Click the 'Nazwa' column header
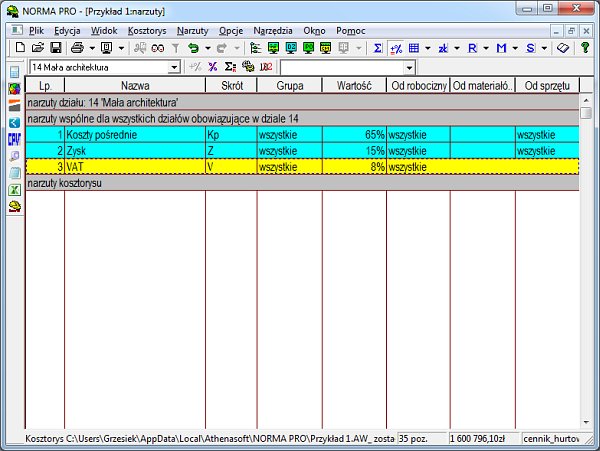The width and height of the screenshot is (600, 451). pyautogui.click(x=134, y=86)
